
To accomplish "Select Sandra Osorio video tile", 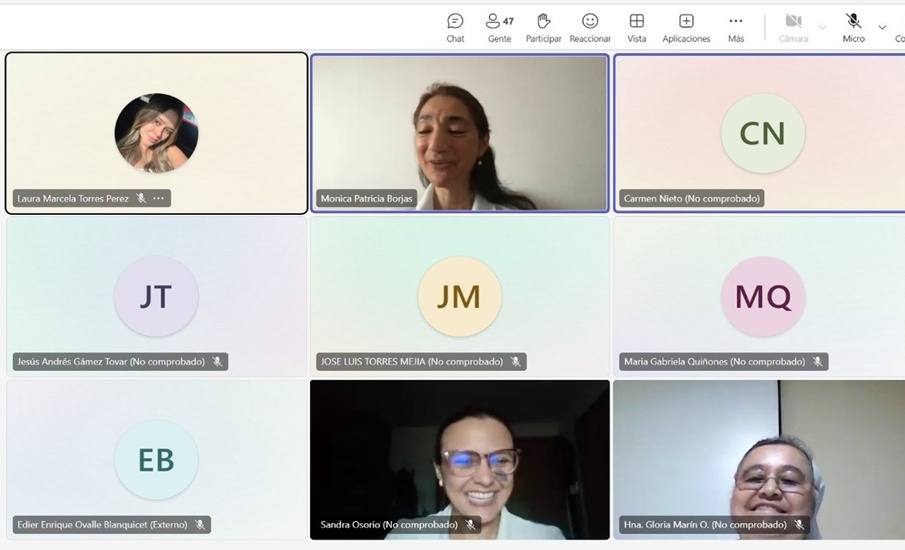I will (x=459, y=460).
